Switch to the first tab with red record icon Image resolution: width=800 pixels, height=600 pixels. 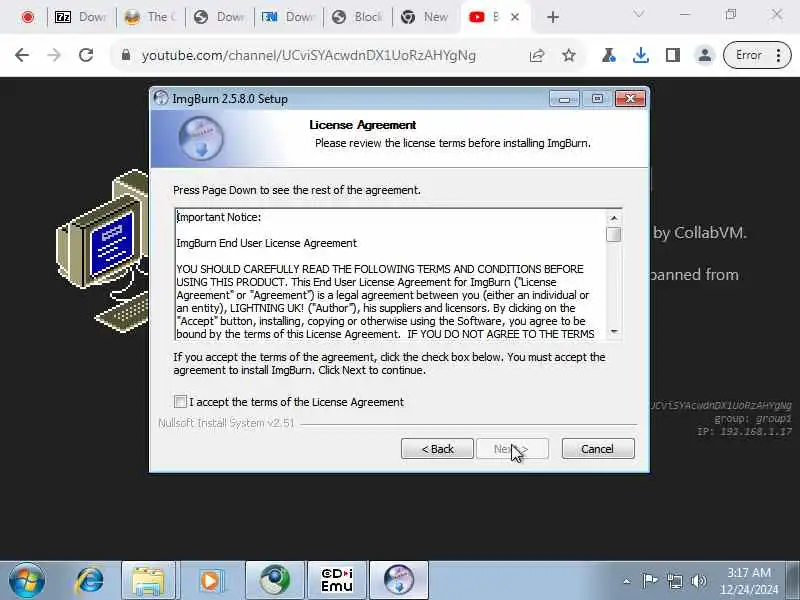(28, 17)
